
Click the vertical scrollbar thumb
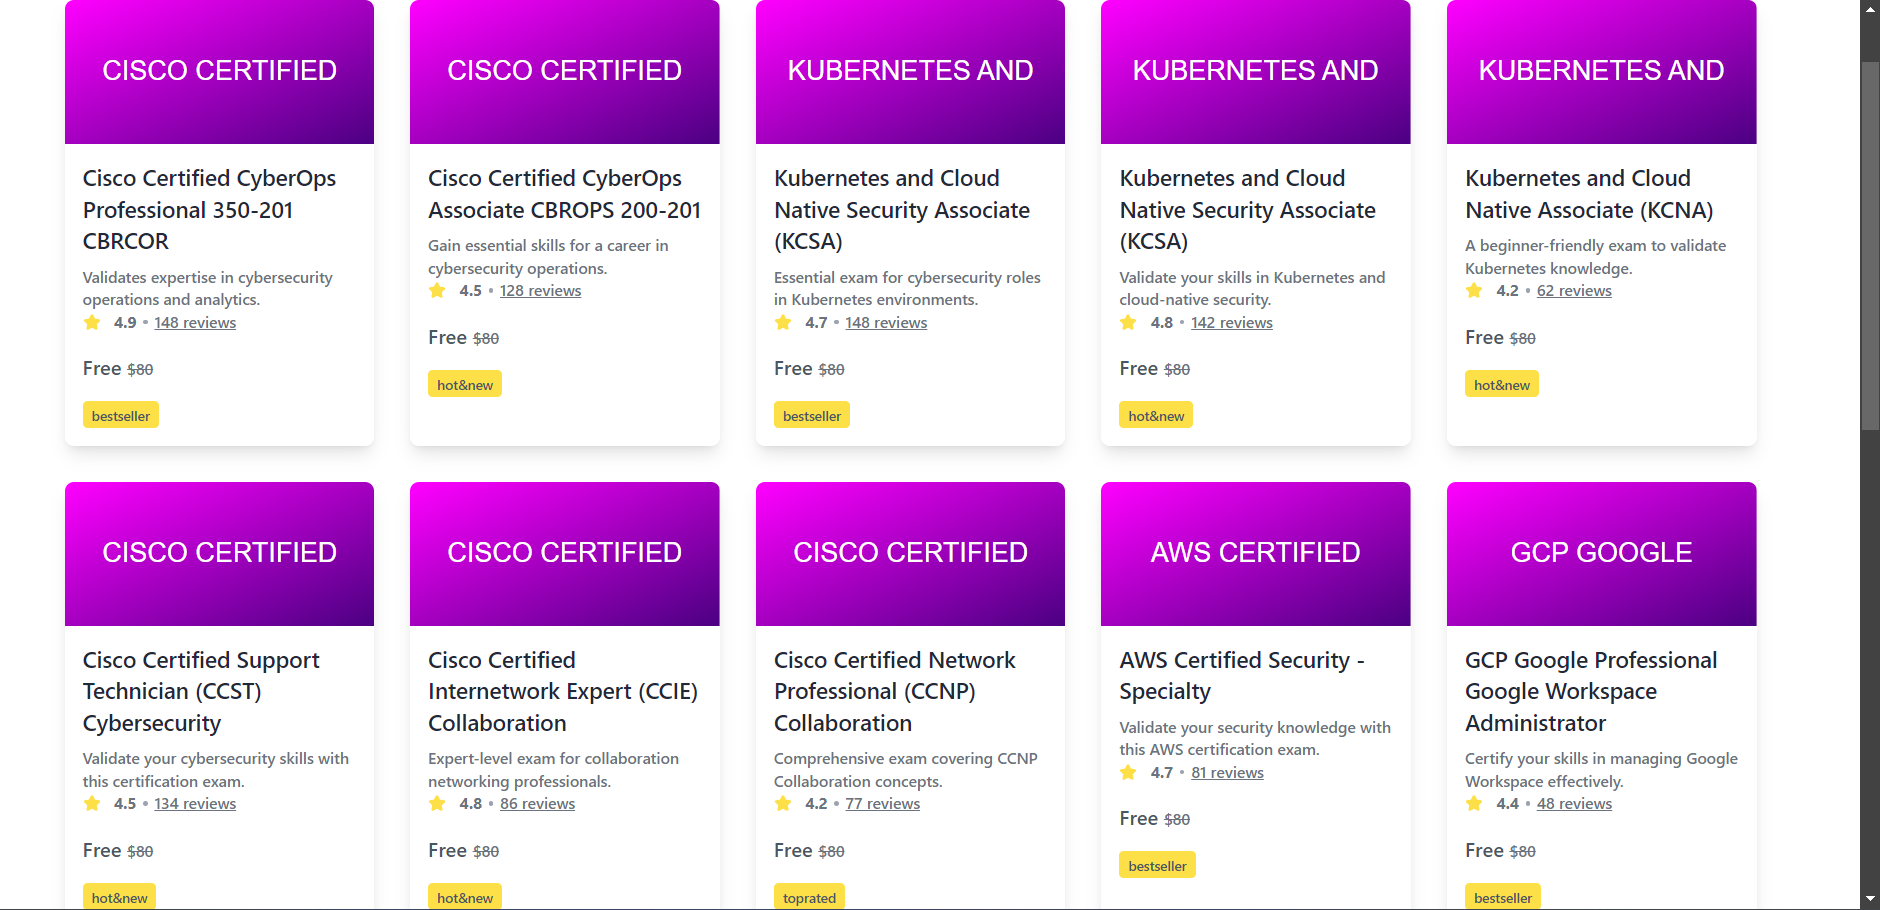click(1870, 246)
